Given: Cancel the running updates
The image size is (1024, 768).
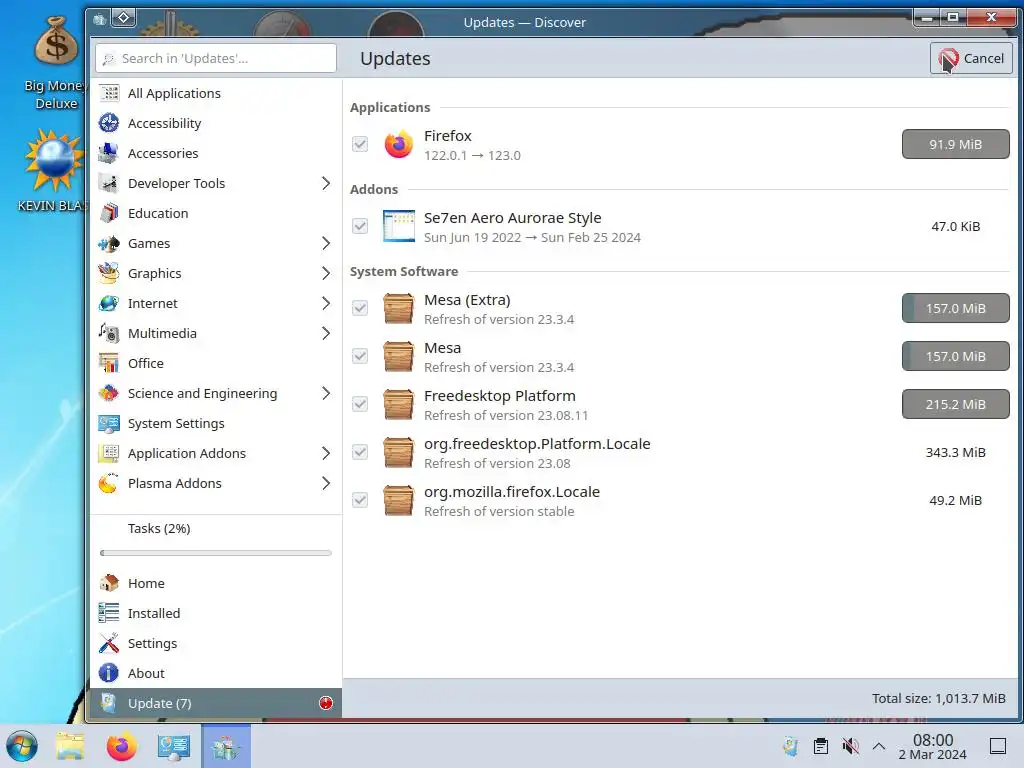Looking at the screenshot, I should [x=971, y=58].
